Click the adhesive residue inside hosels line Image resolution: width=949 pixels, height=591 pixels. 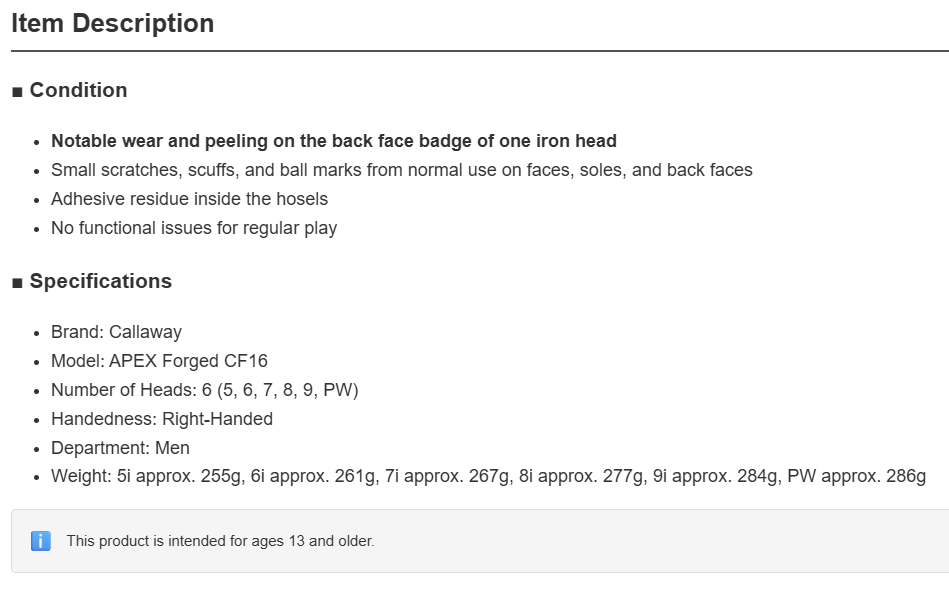point(189,199)
